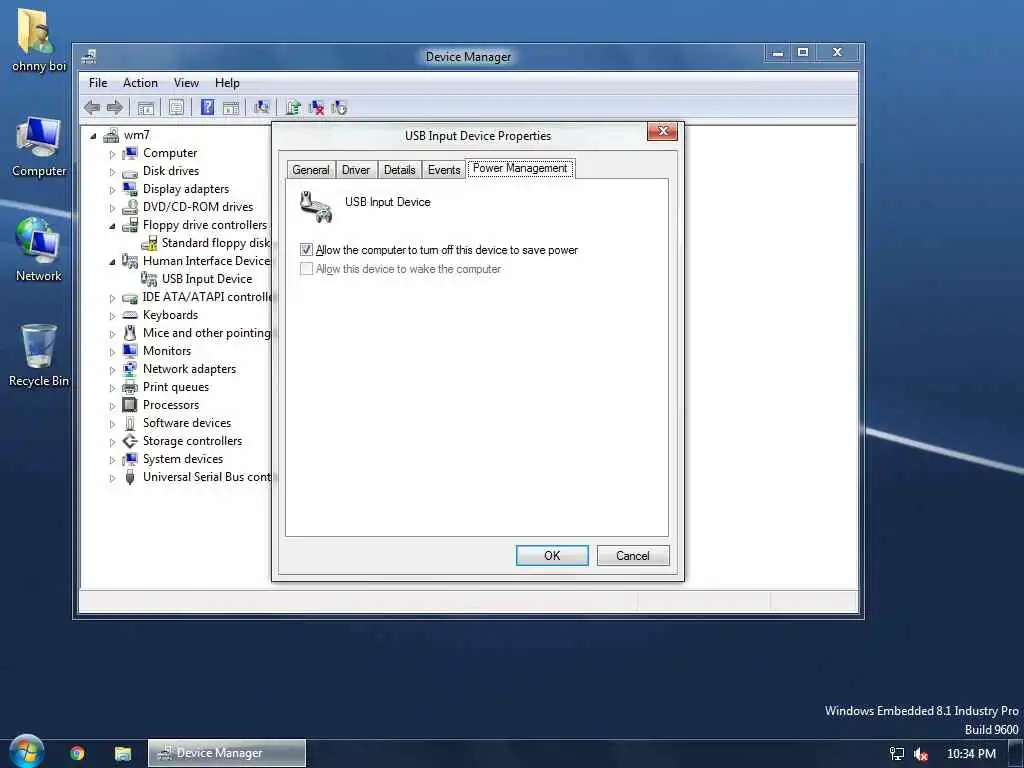Image resolution: width=1024 pixels, height=768 pixels.
Task: Click the Disk drives icon in the tree
Action: click(130, 172)
